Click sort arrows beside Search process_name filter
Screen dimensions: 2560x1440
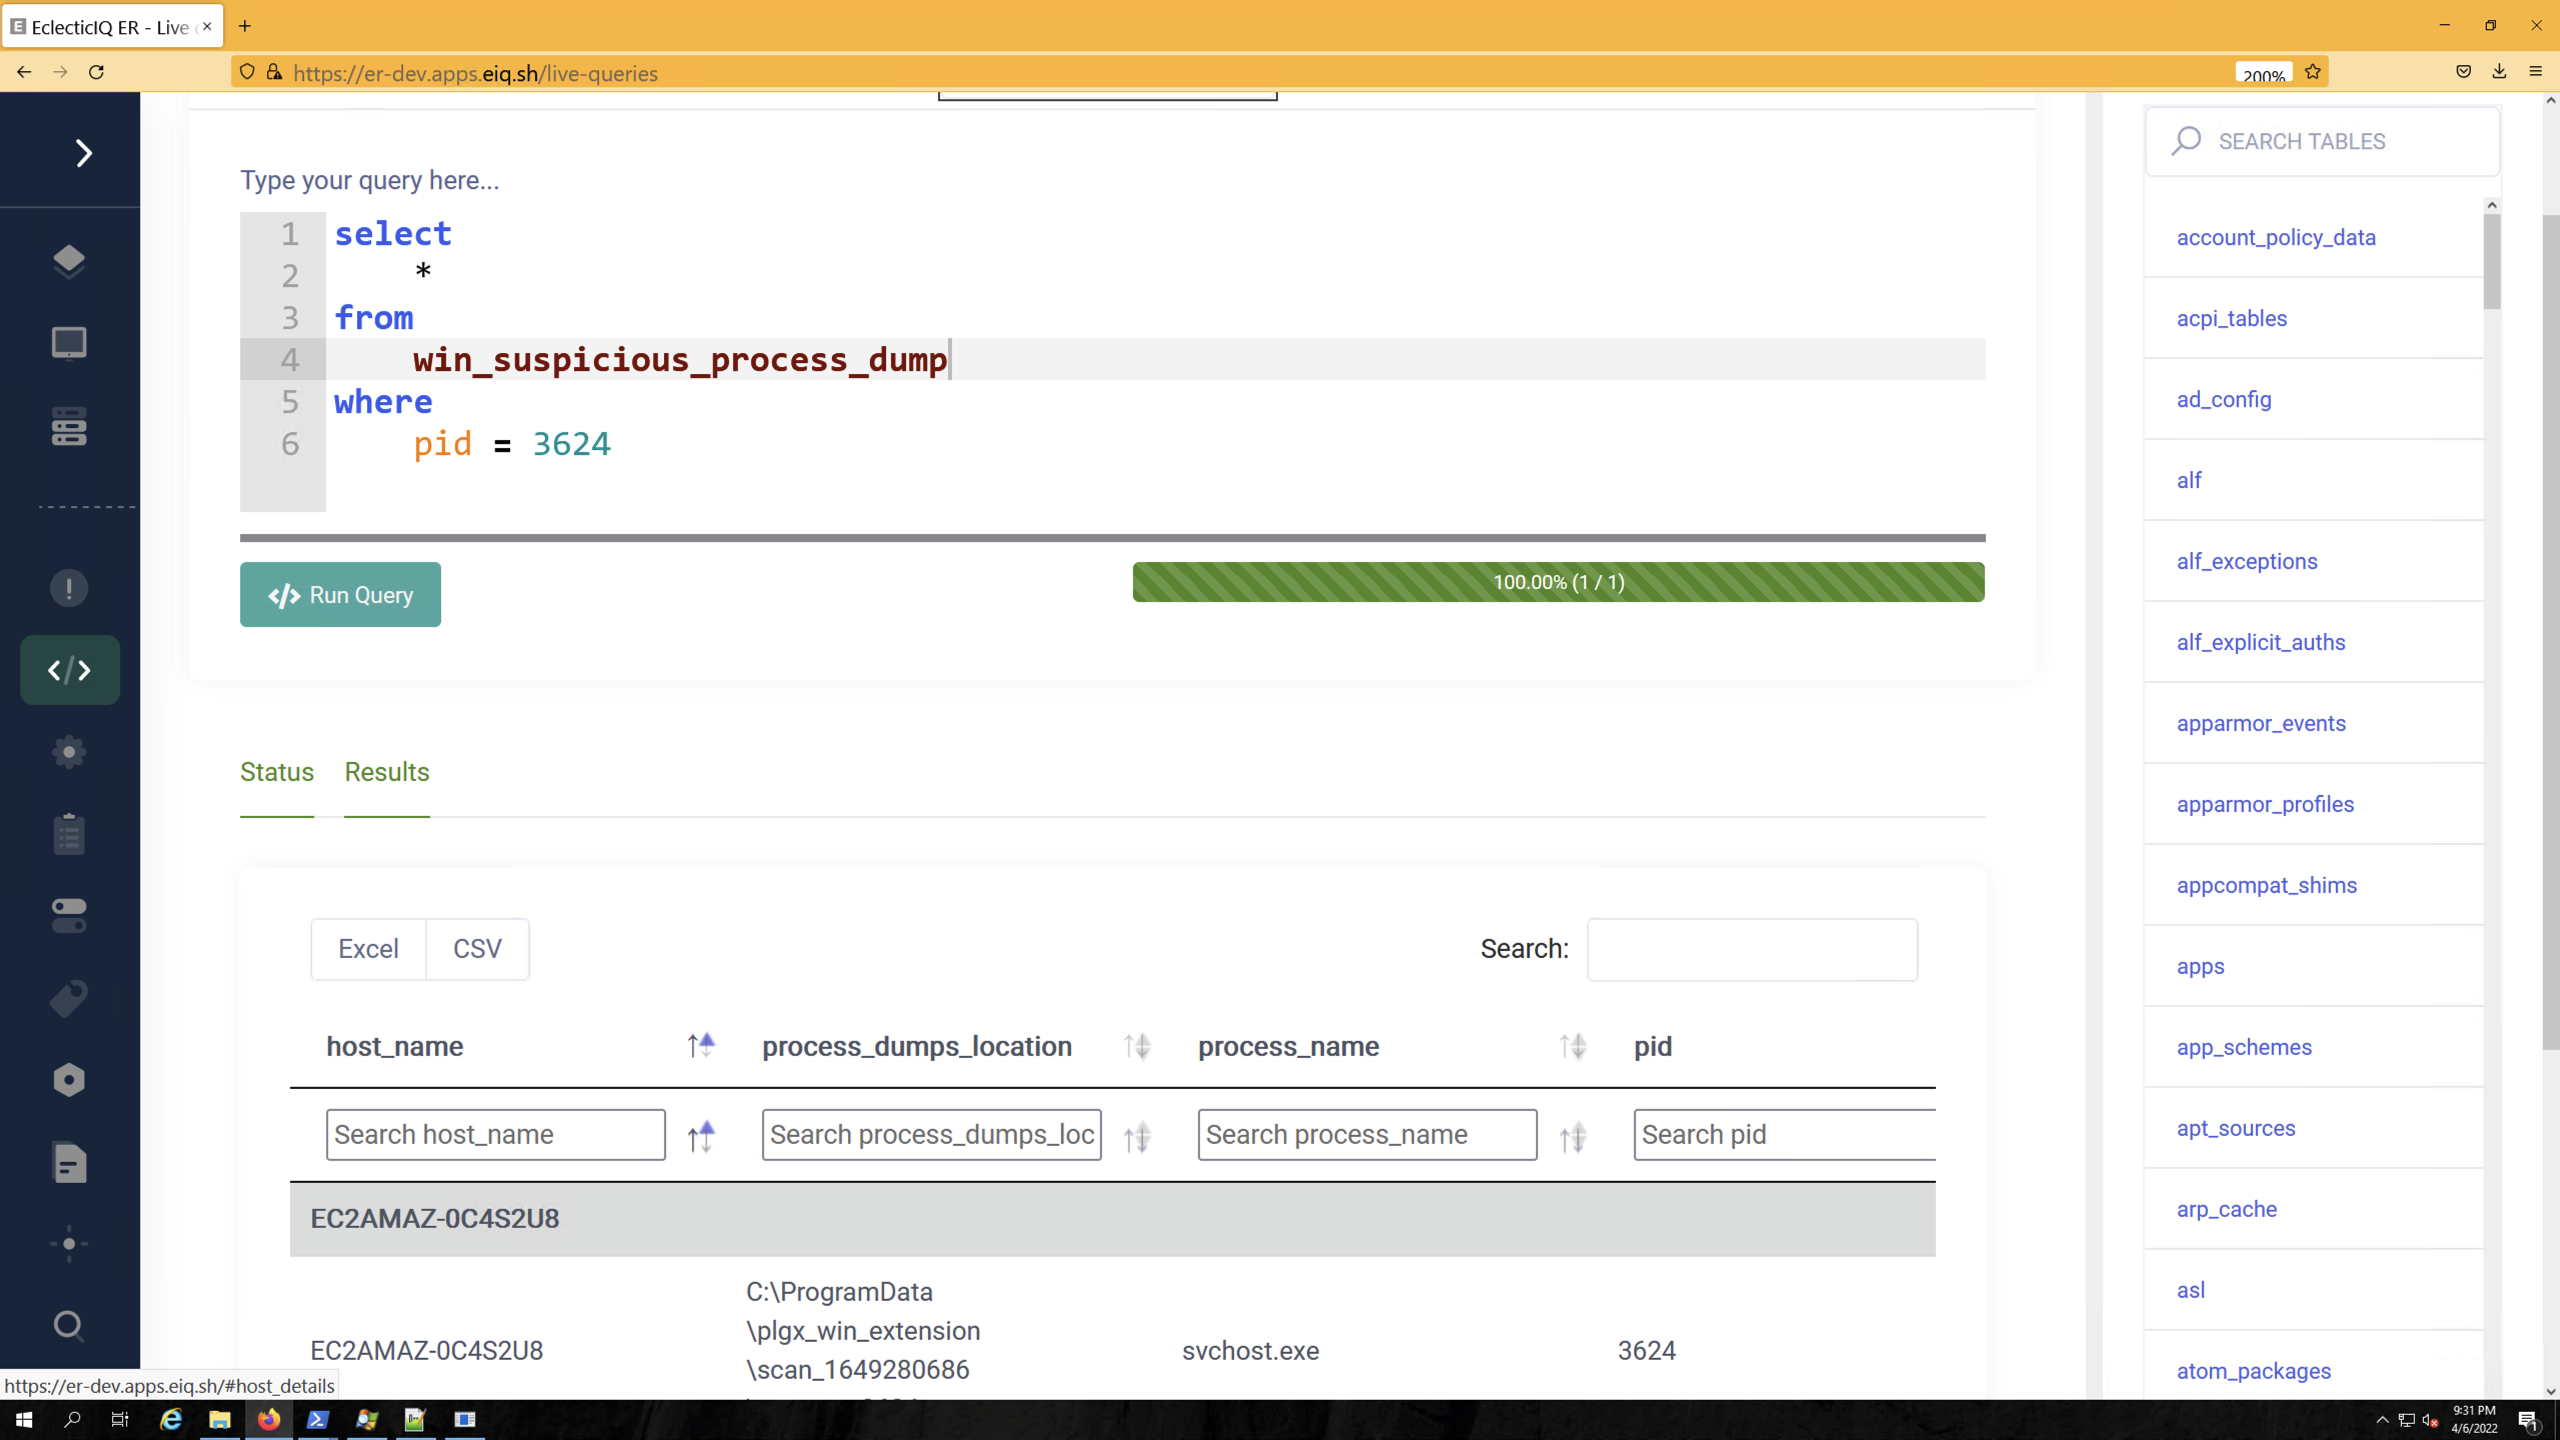click(x=1573, y=1137)
